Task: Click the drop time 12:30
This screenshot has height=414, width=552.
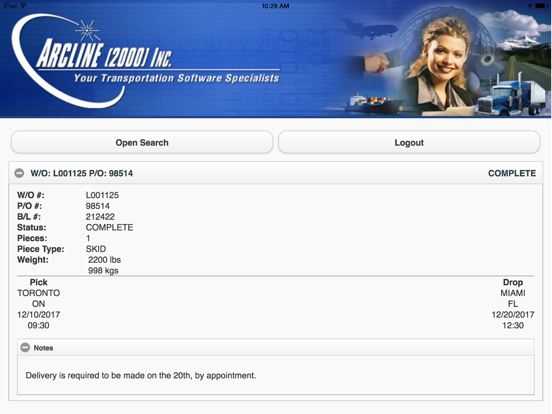Action: point(513,325)
